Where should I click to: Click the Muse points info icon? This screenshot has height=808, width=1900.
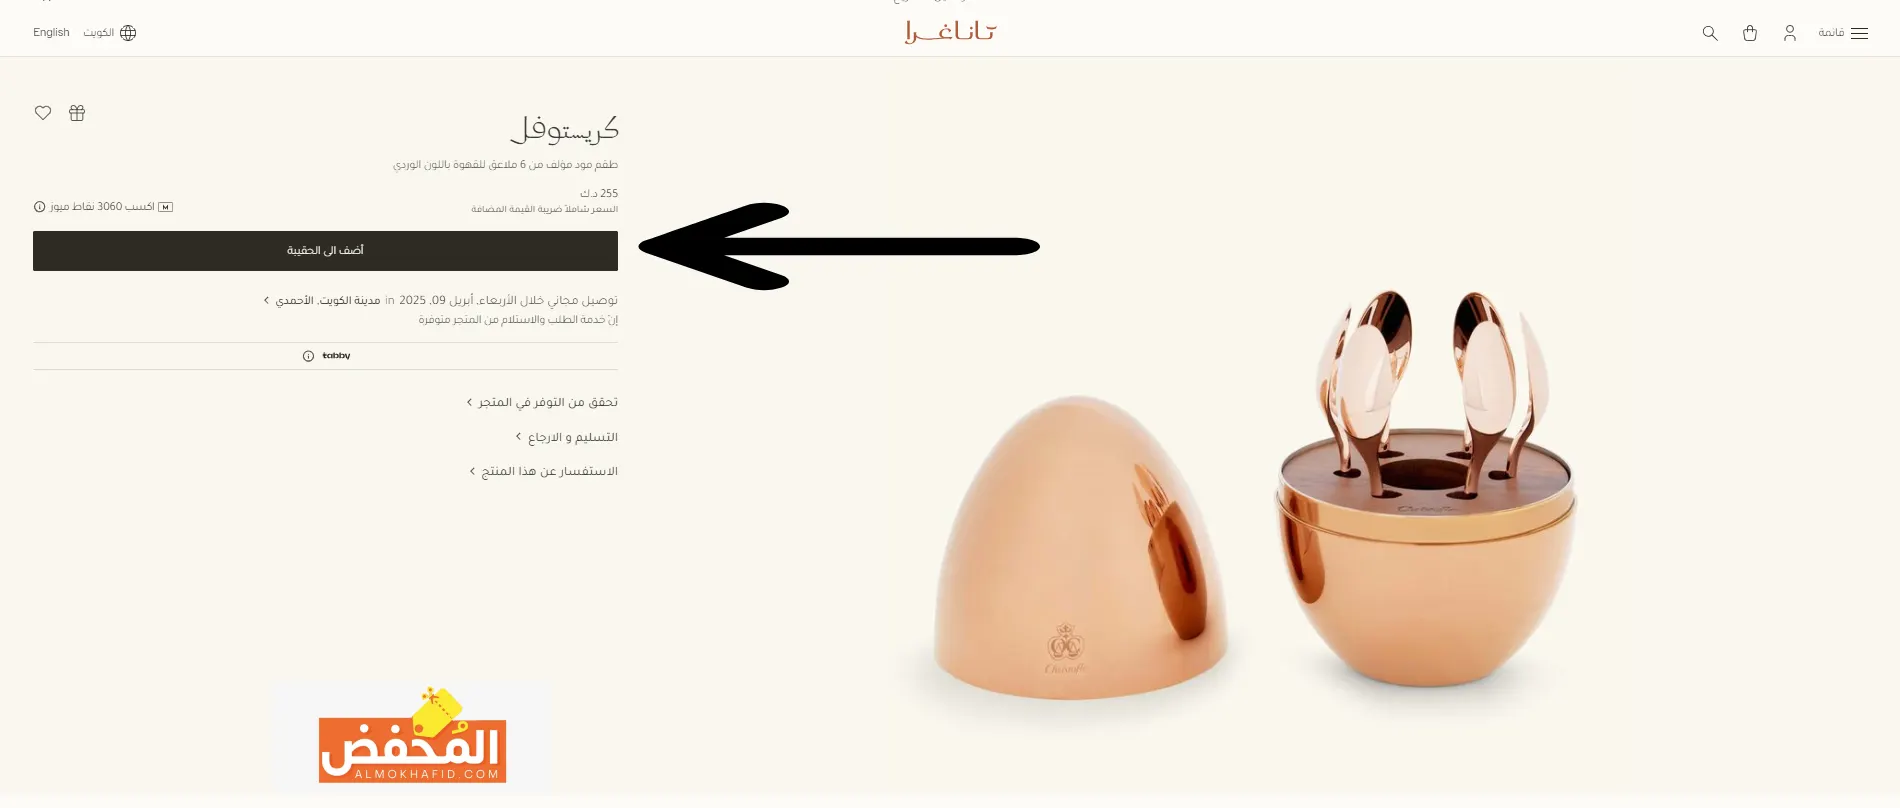(40, 207)
